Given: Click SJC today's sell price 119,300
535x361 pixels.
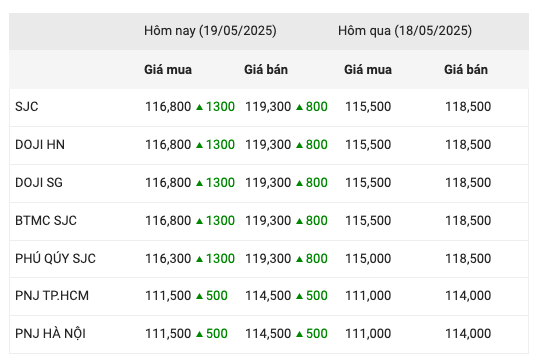Looking at the screenshot, I should (268, 107).
